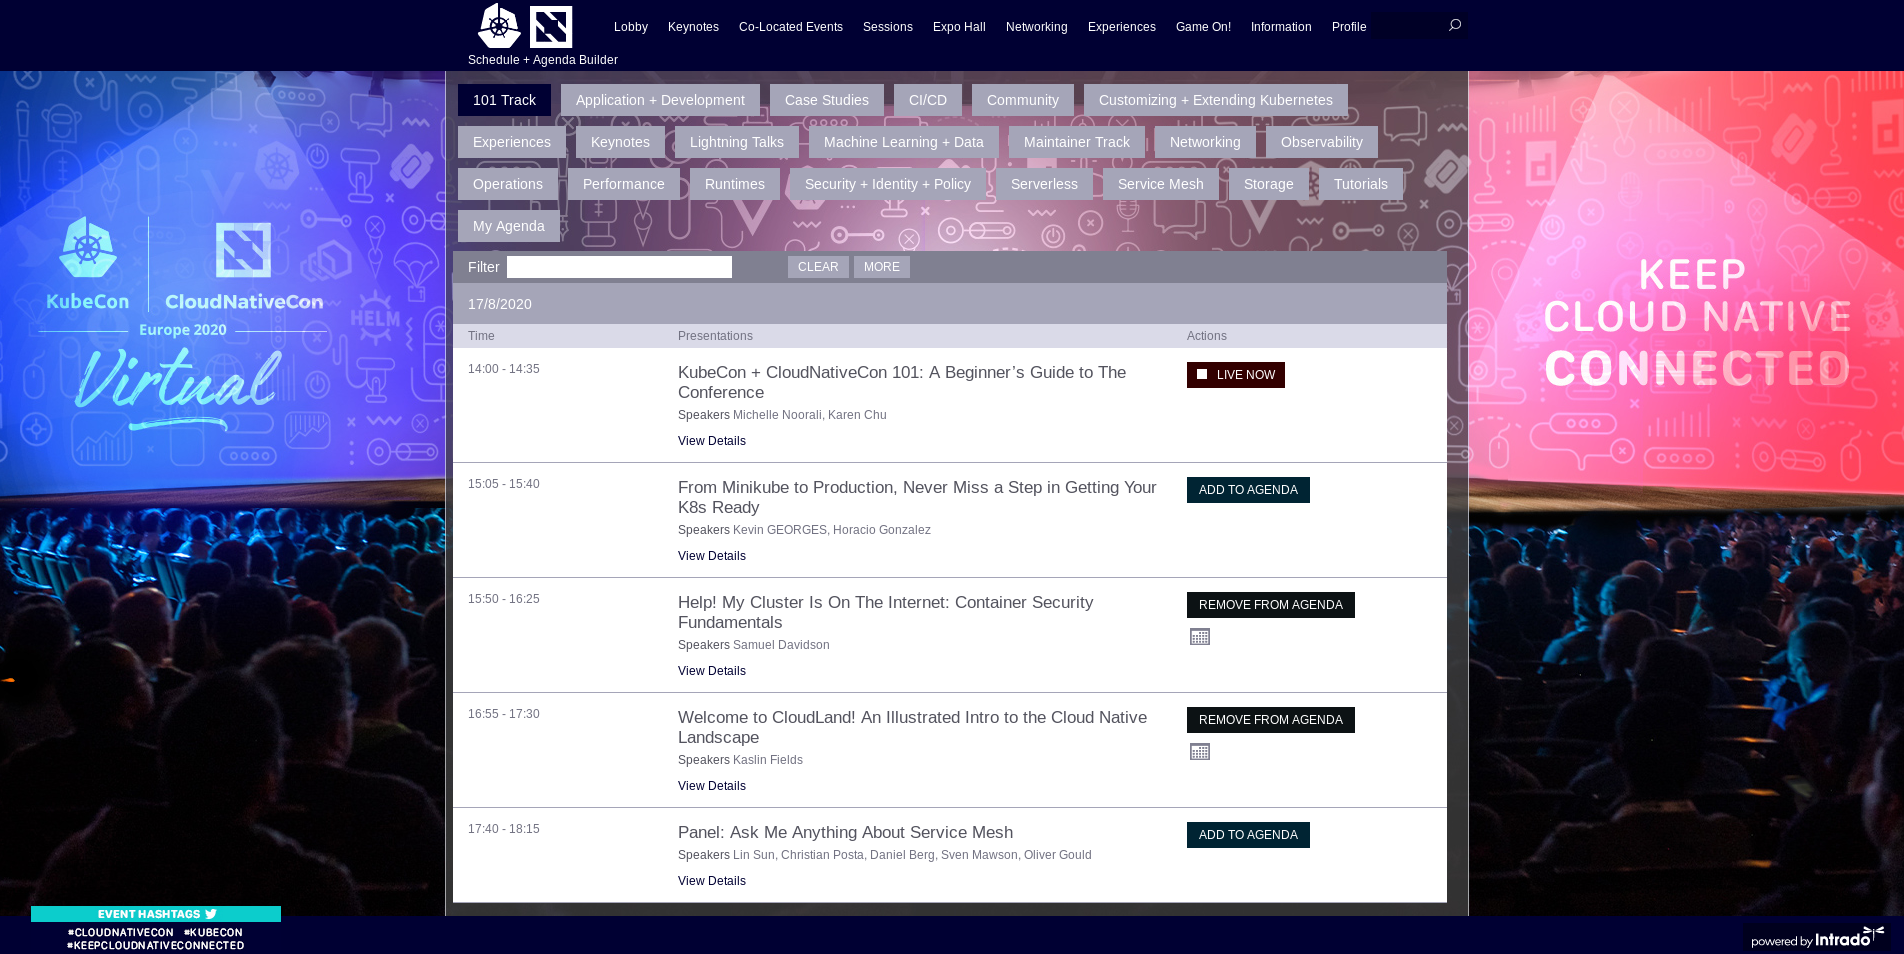This screenshot has width=1904, height=954.
Task: Select the Operations track
Action: point(508,184)
